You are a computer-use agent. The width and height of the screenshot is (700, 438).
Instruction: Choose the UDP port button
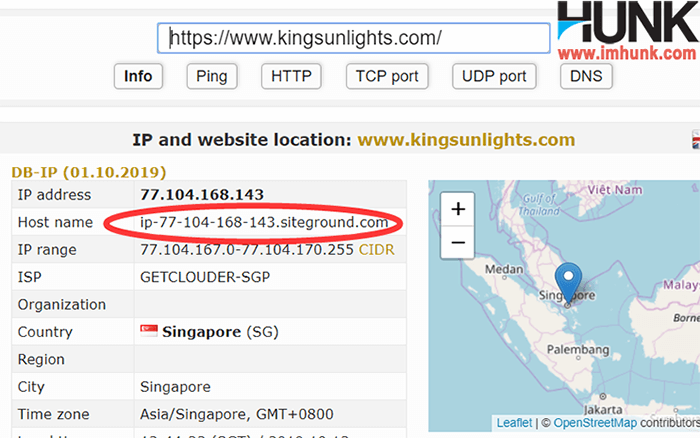pyautogui.click(x=494, y=76)
